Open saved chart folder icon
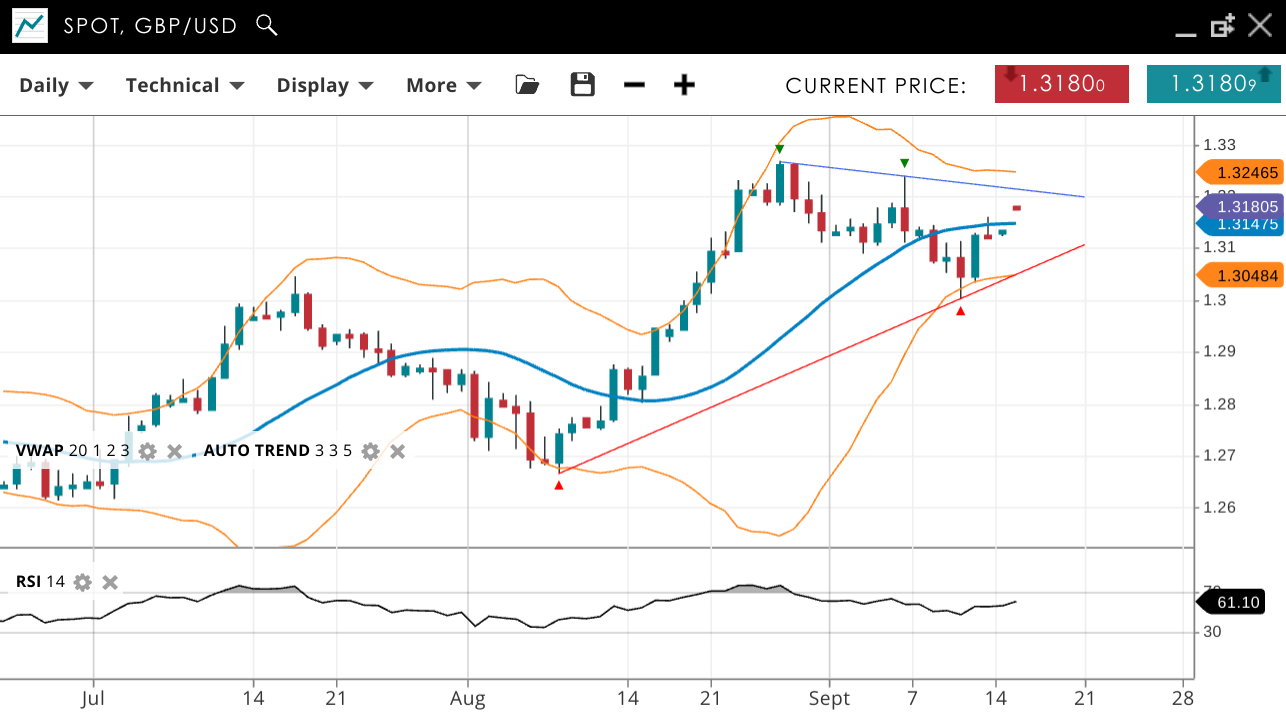The width and height of the screenshot is (1286, 717). [x=527, y=85]
